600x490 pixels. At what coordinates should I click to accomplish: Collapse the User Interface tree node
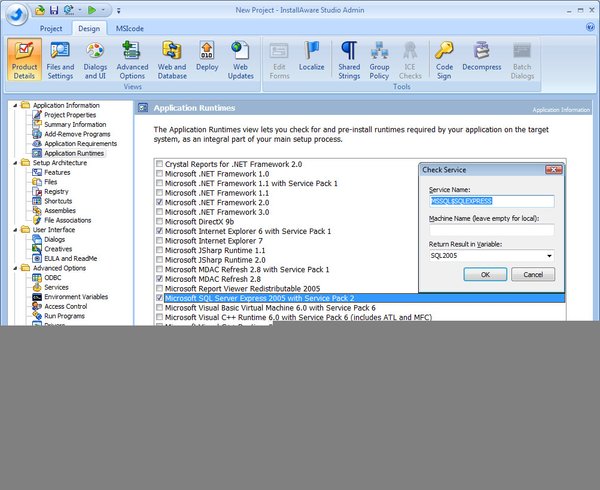(x=15, y=230)
